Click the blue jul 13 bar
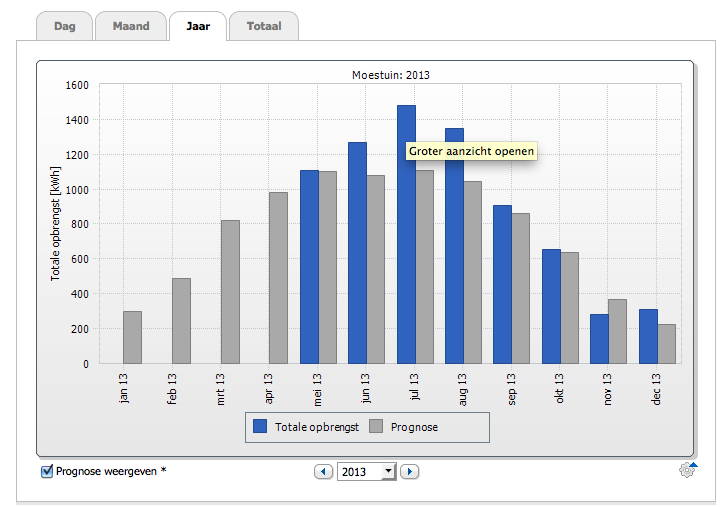 (x=406, y=235)
